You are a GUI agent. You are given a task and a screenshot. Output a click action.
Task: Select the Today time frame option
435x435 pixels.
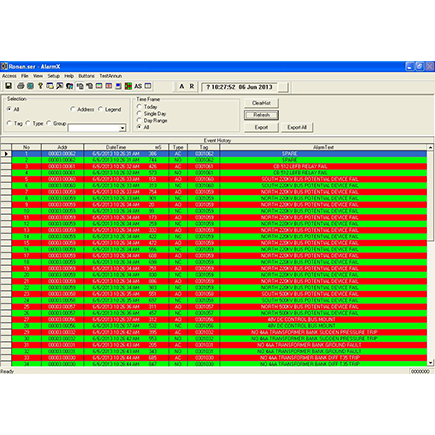pyautogui.click(x=139, y=106)
